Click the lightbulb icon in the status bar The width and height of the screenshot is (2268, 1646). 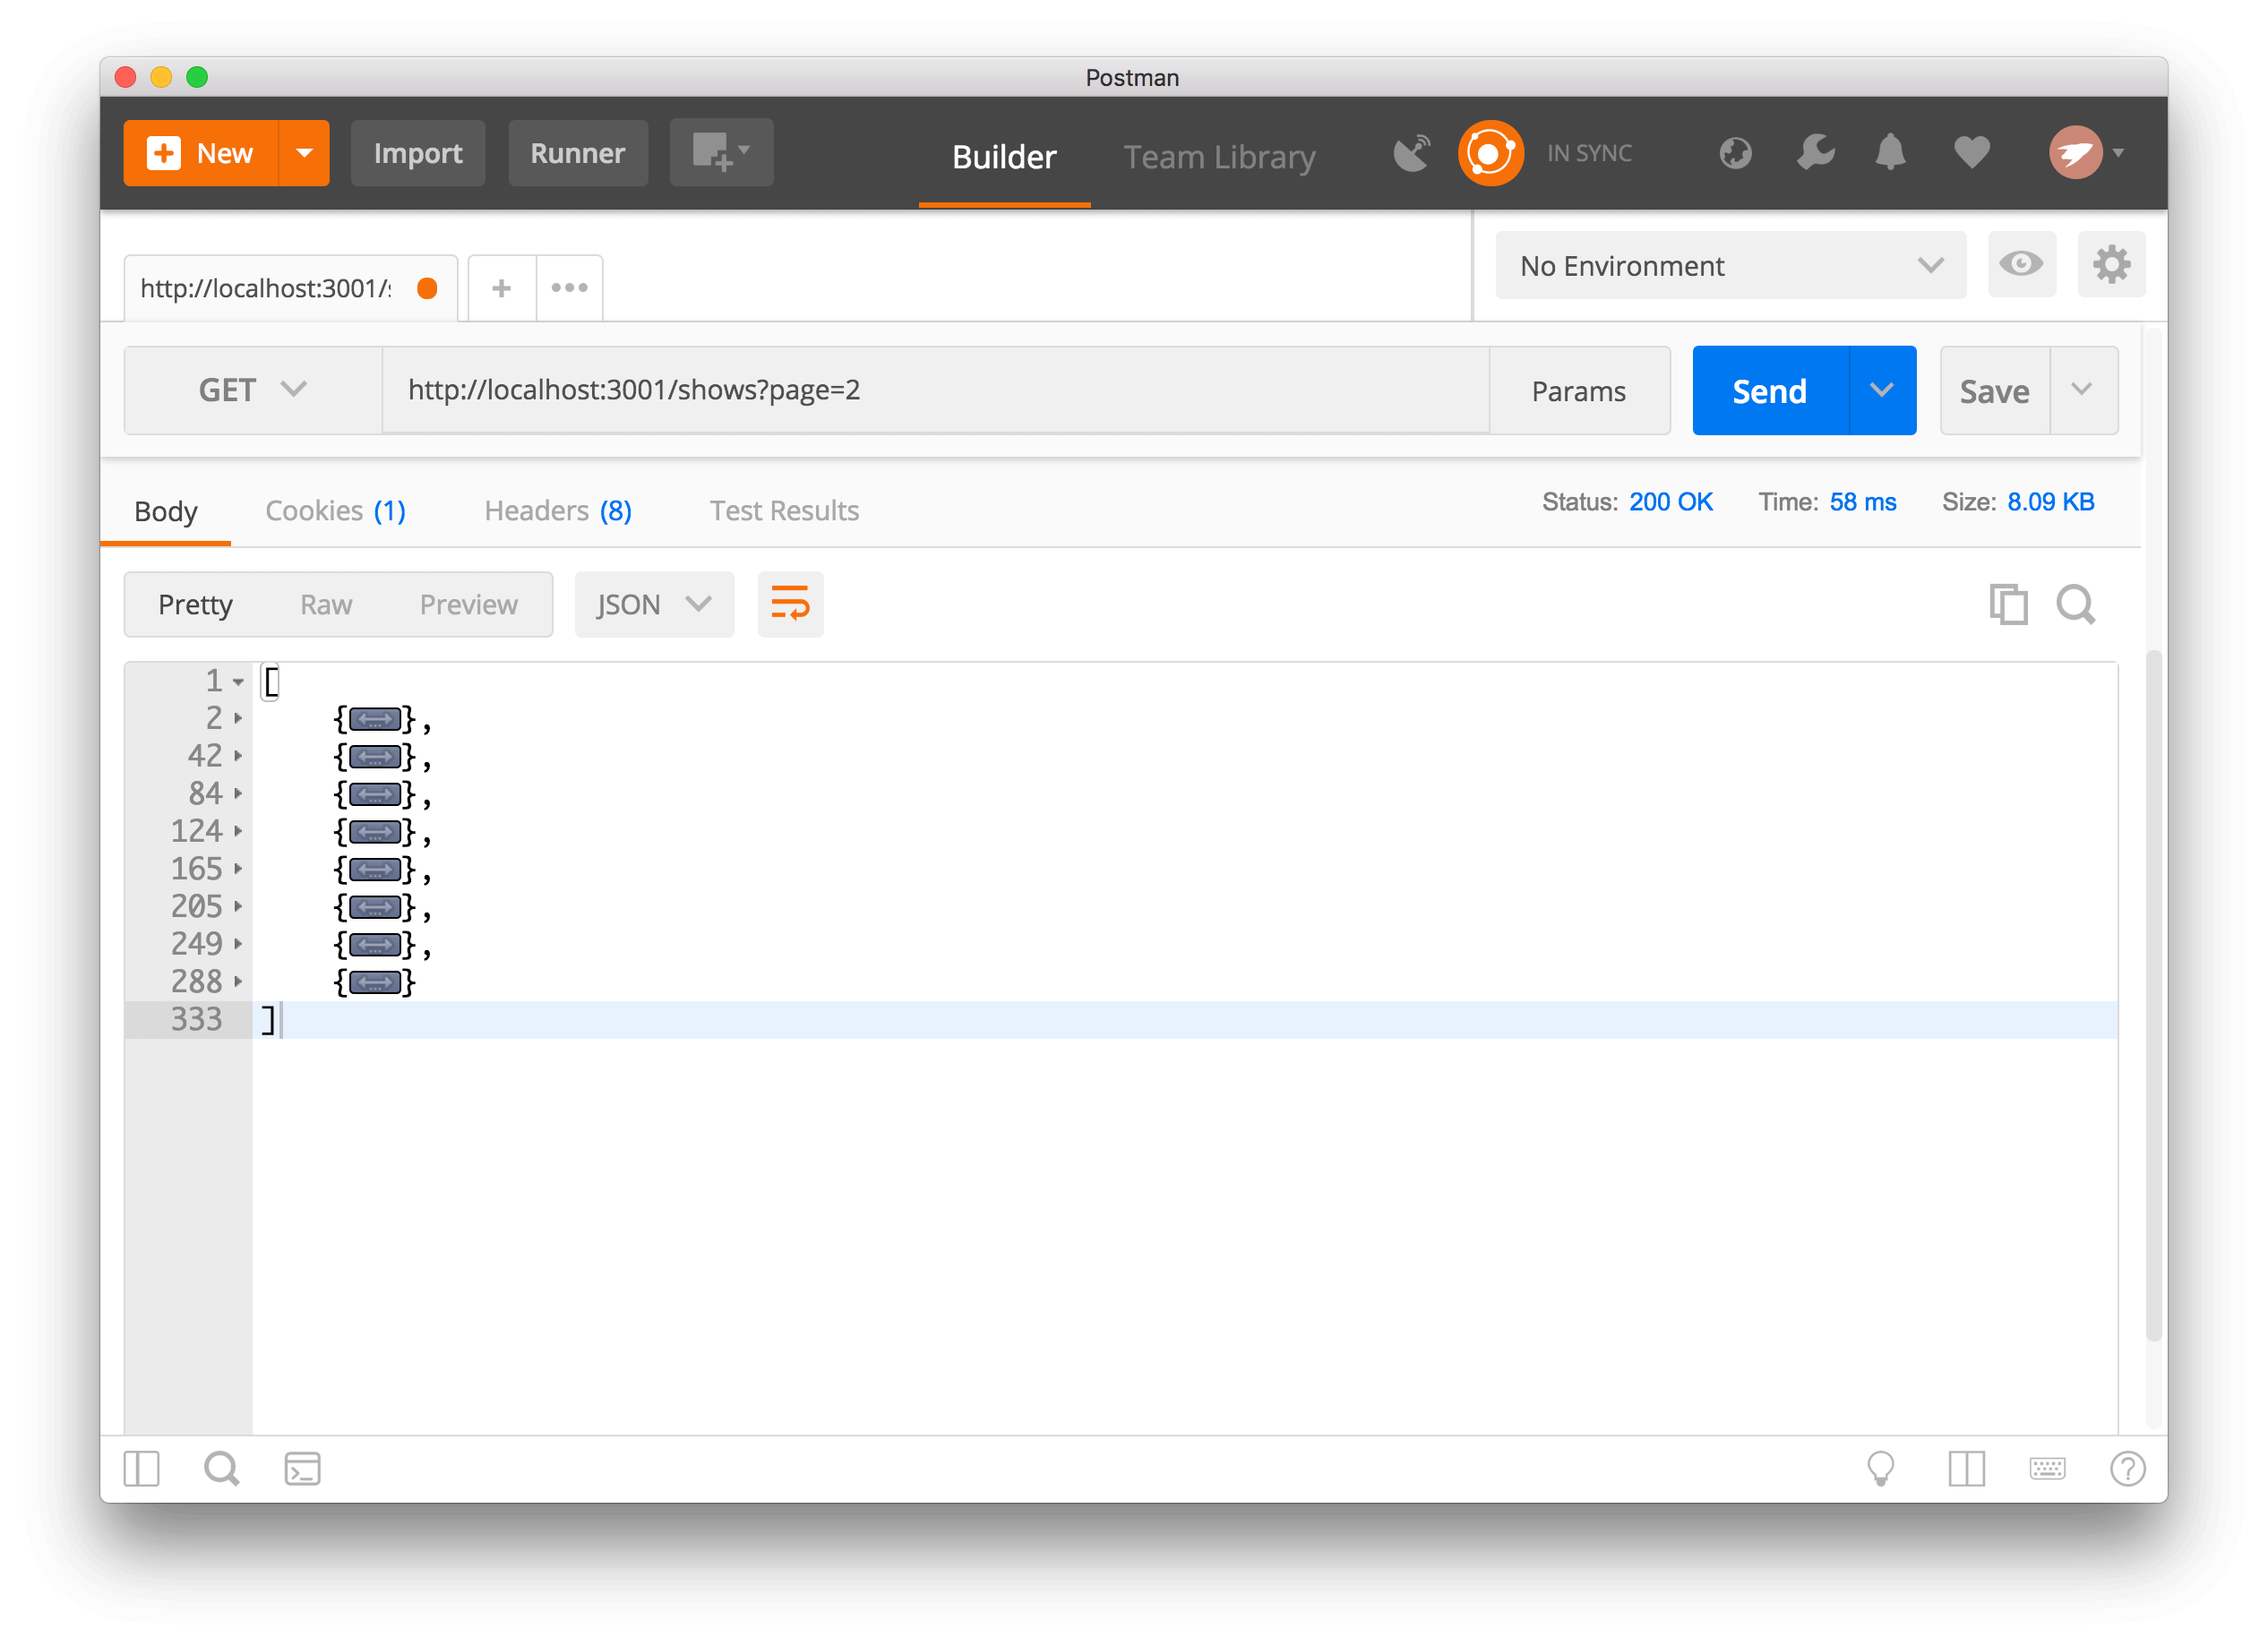[x=1881, y=1469]
